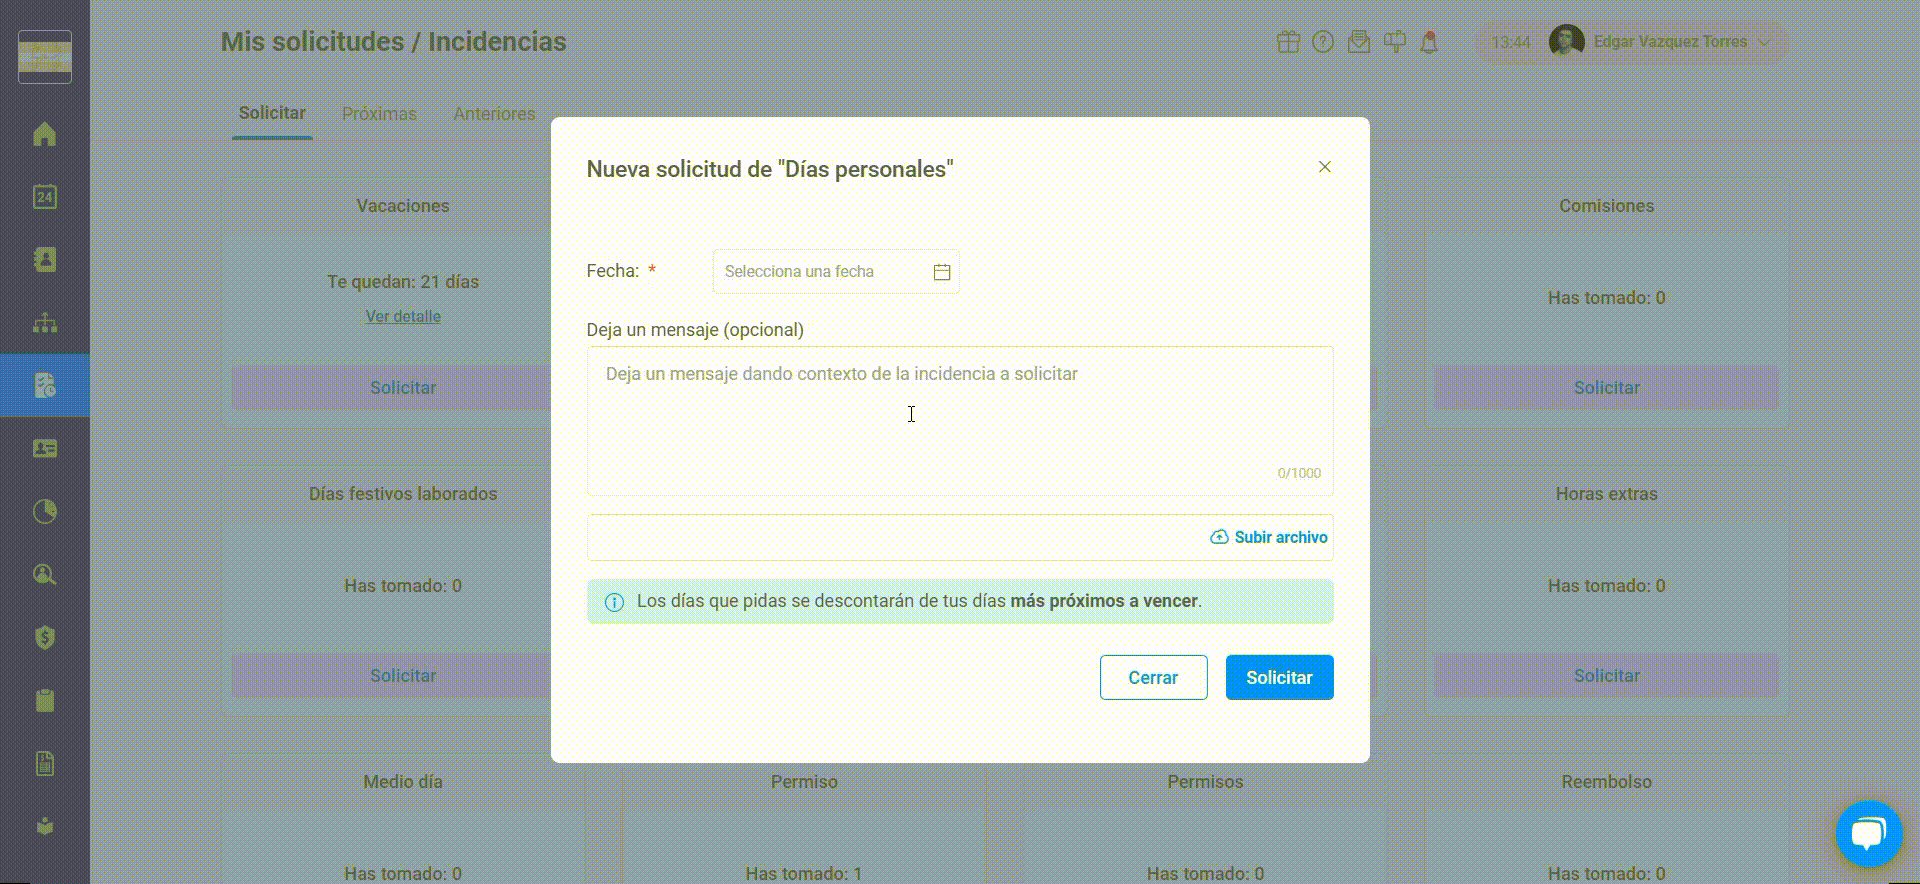Open the notifications bell with red badge
The height and width of the screenshot is (884, 1920).
point(1429,42)
